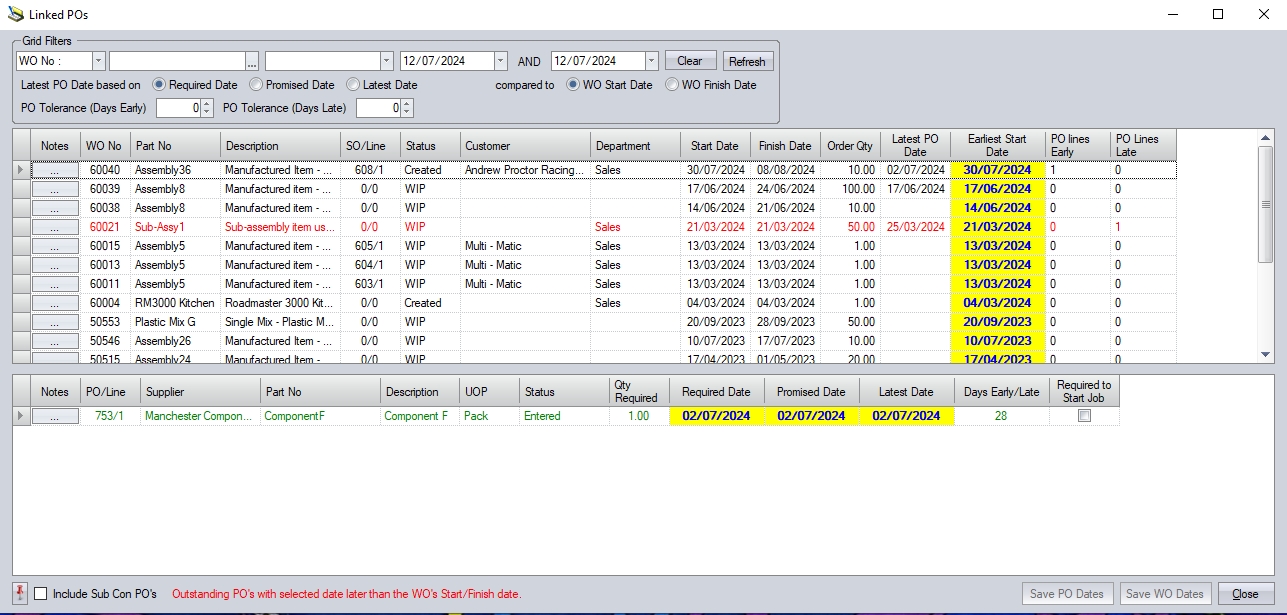
Task: Click the filter value browse ellipsis button
Action: 252,61
